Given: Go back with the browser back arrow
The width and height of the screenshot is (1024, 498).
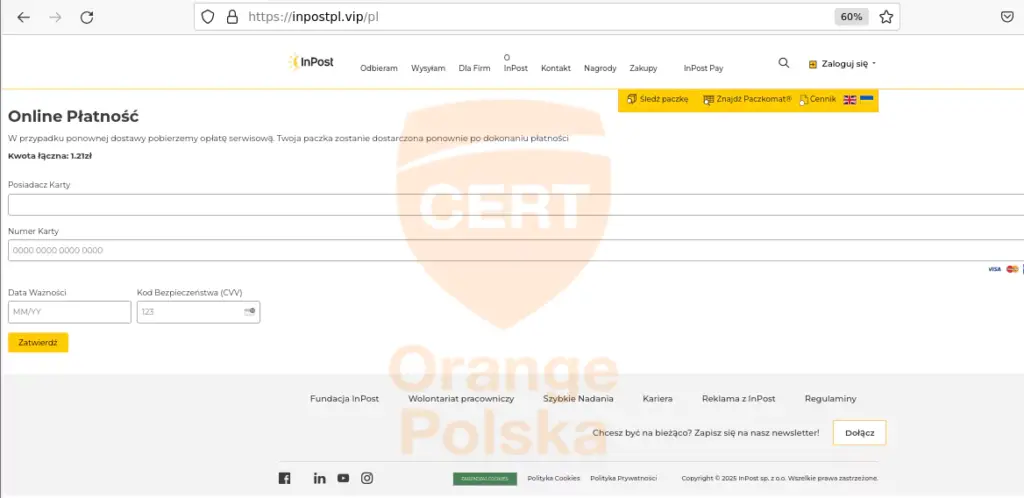Looking at the screenshot, I should 24,18.
